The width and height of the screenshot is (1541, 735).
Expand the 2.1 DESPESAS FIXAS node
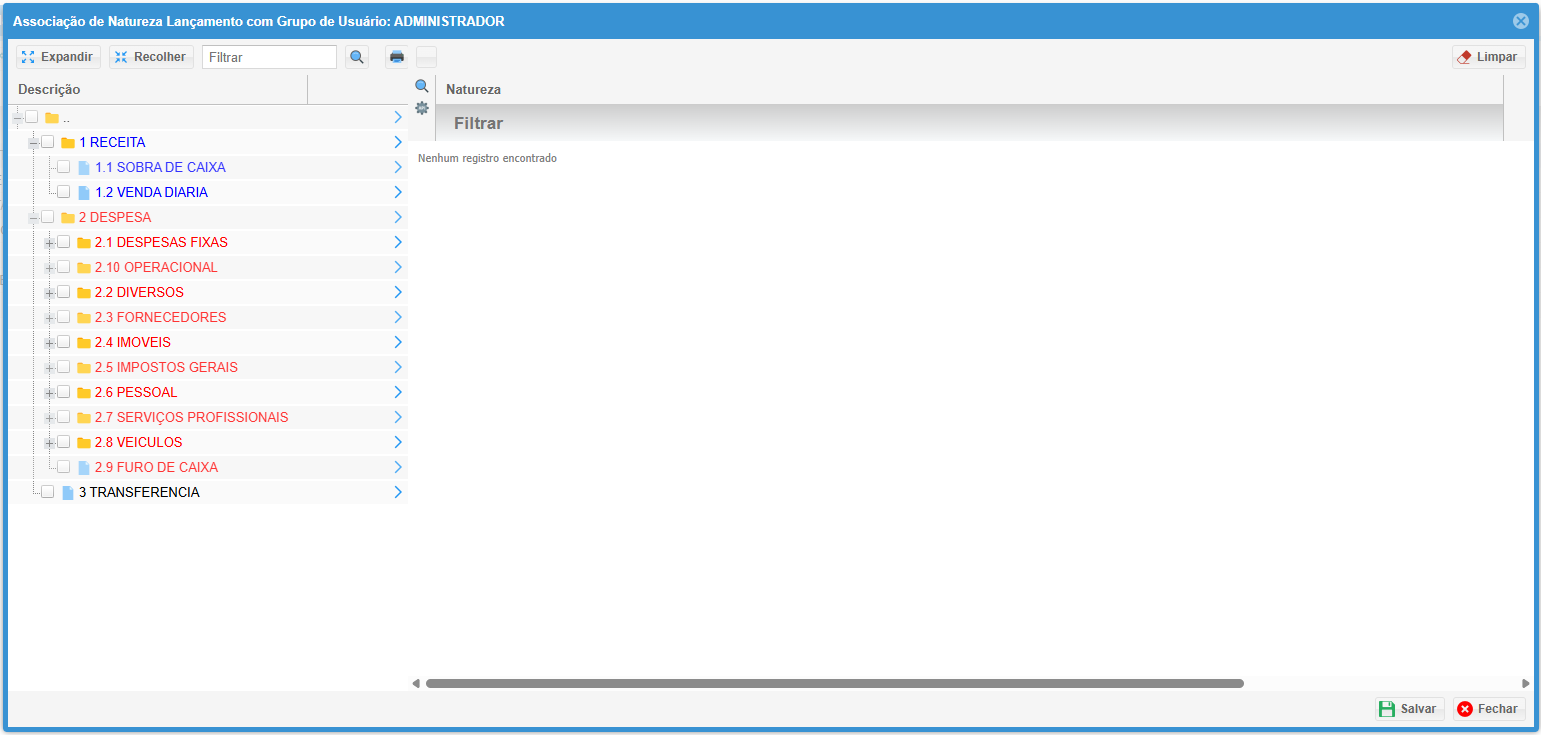coord(49,243)
